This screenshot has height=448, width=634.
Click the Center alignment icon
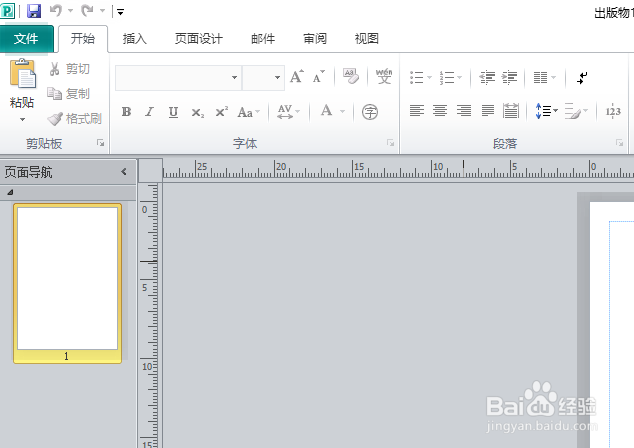click(x=440, y=111)
